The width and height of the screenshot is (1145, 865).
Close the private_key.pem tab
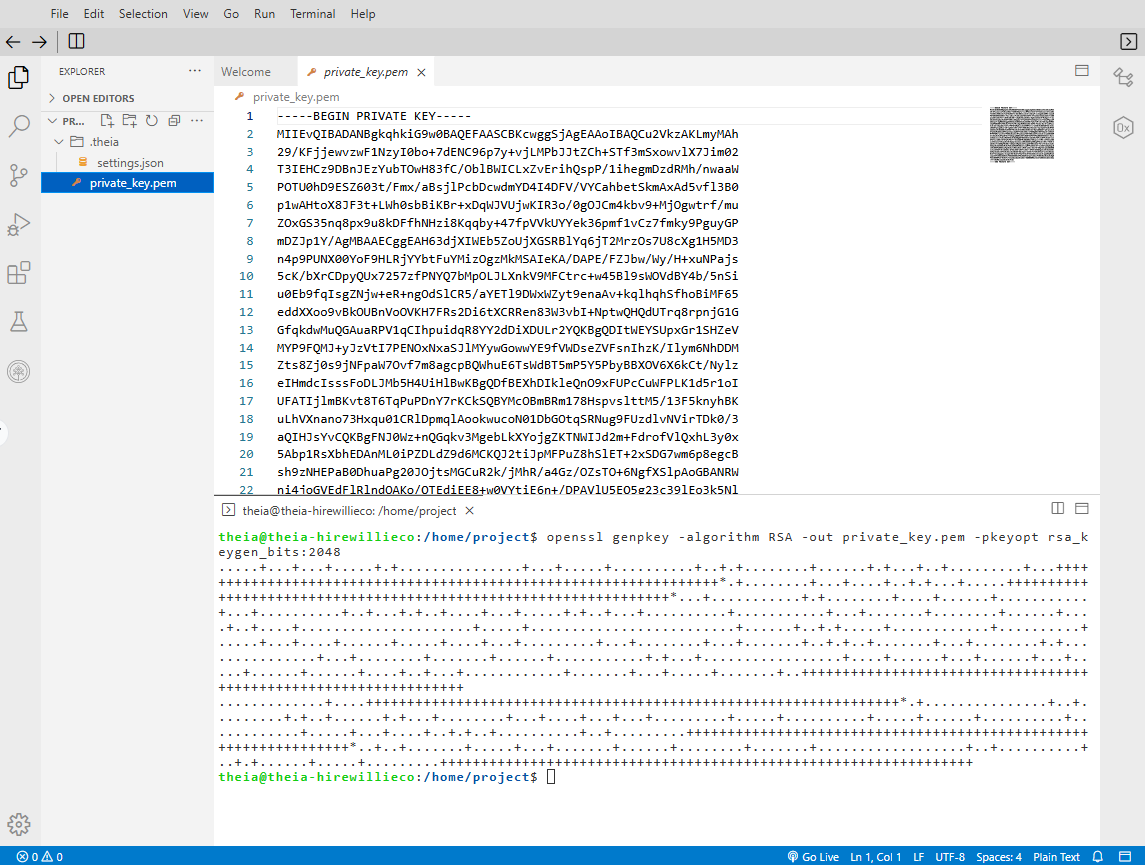click(421, 72)
